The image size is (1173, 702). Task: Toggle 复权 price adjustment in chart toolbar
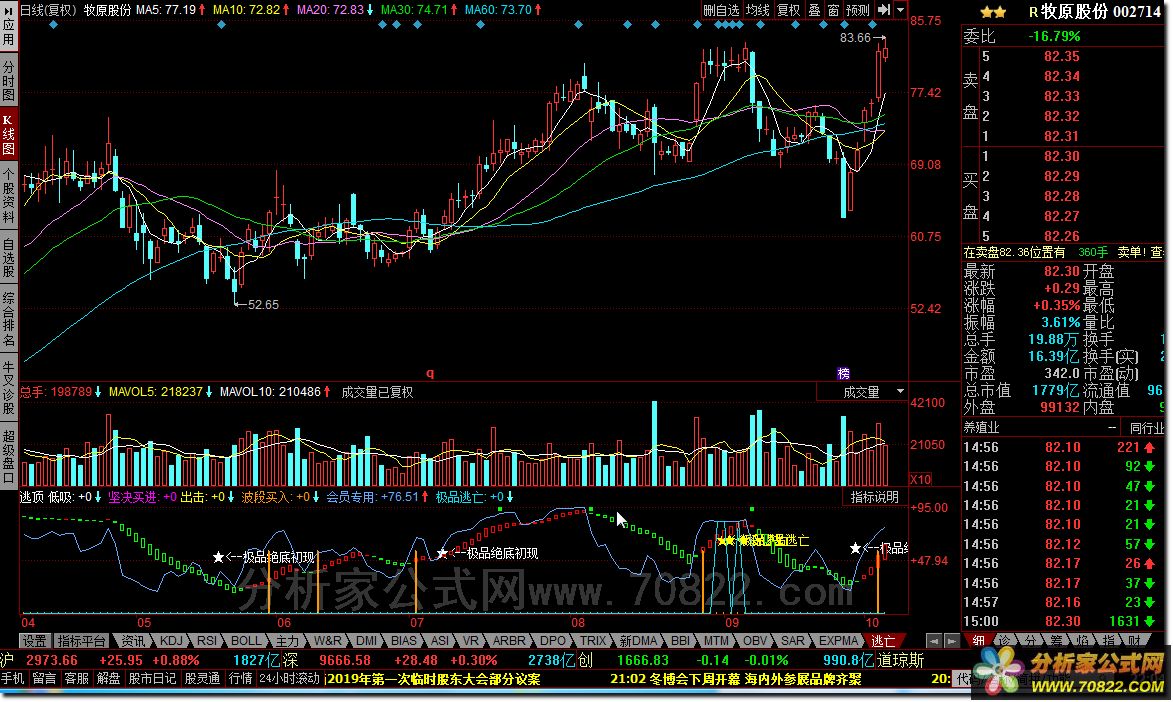coord(789,10)
